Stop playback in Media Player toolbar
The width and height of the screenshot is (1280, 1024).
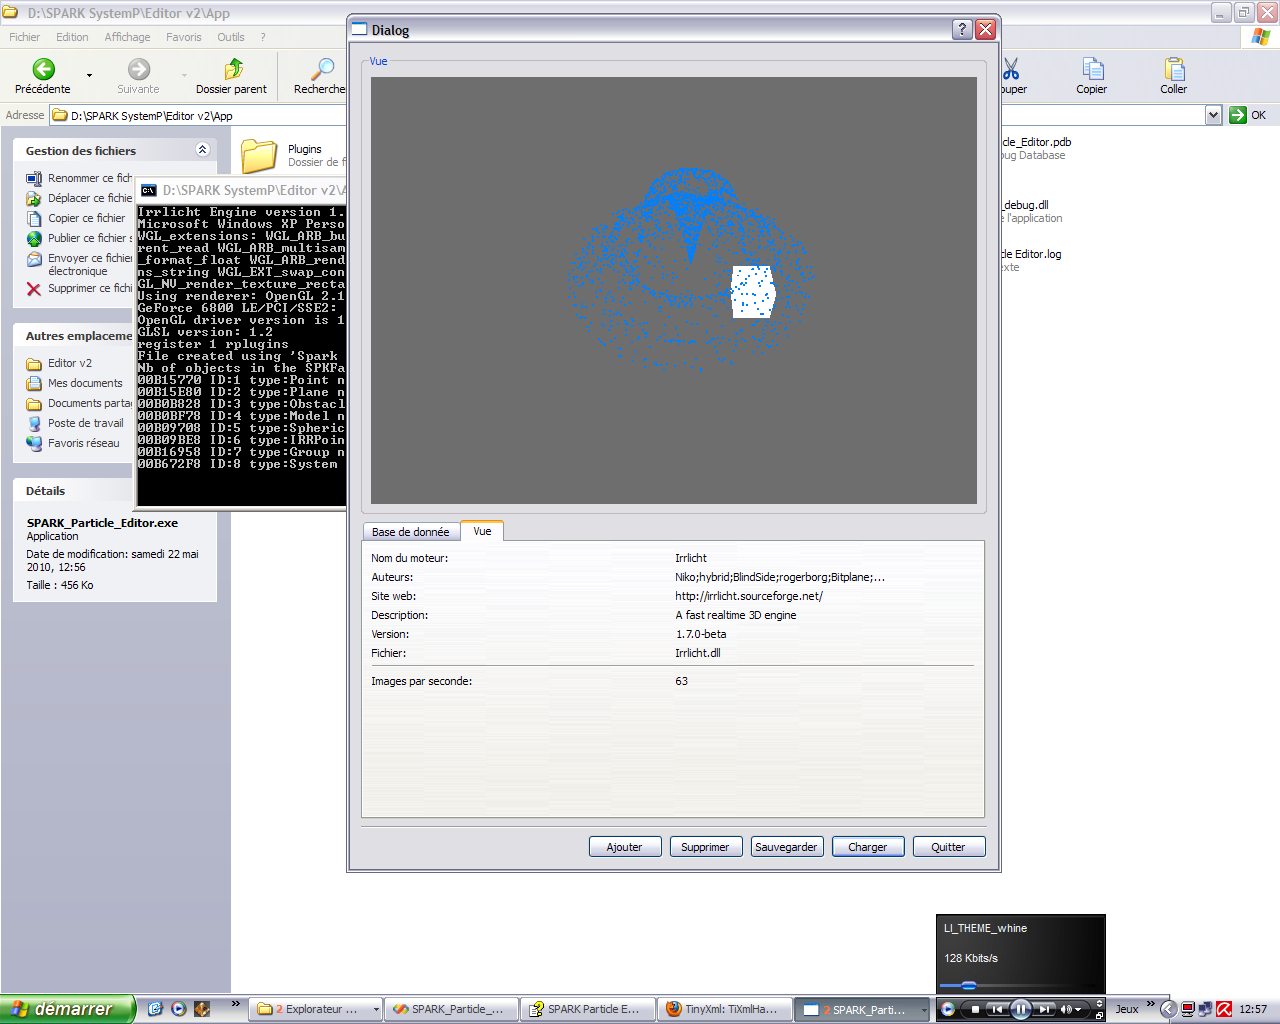(x=975, y=1009)
